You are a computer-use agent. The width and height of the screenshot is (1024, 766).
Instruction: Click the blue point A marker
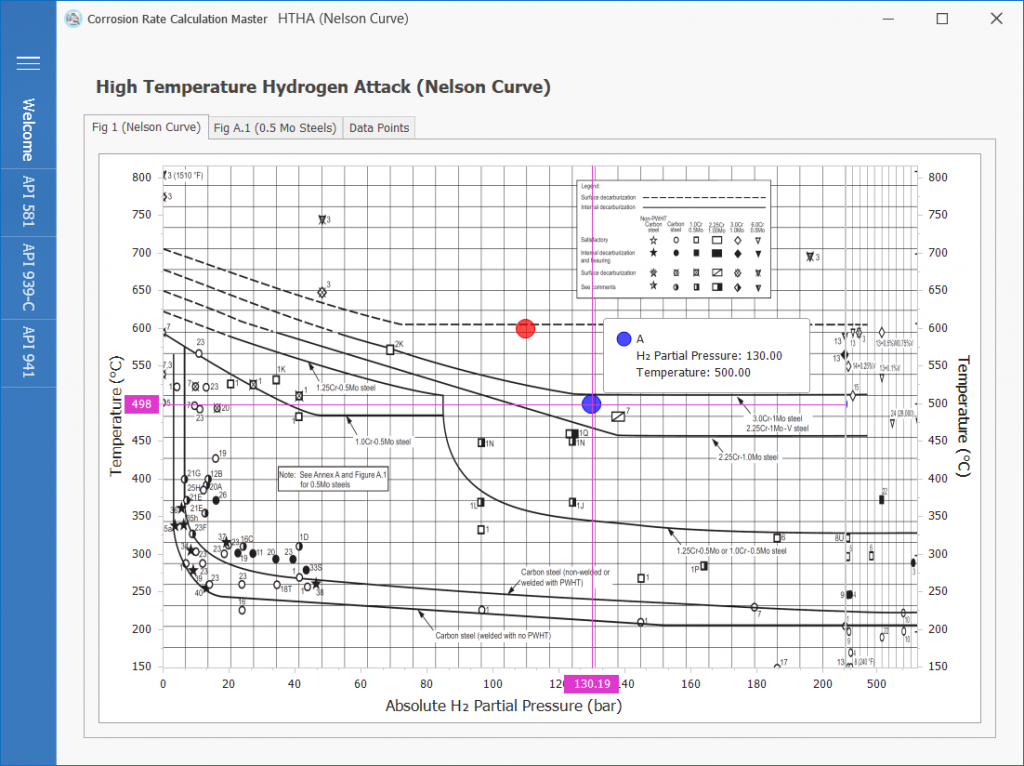point(591,403)
